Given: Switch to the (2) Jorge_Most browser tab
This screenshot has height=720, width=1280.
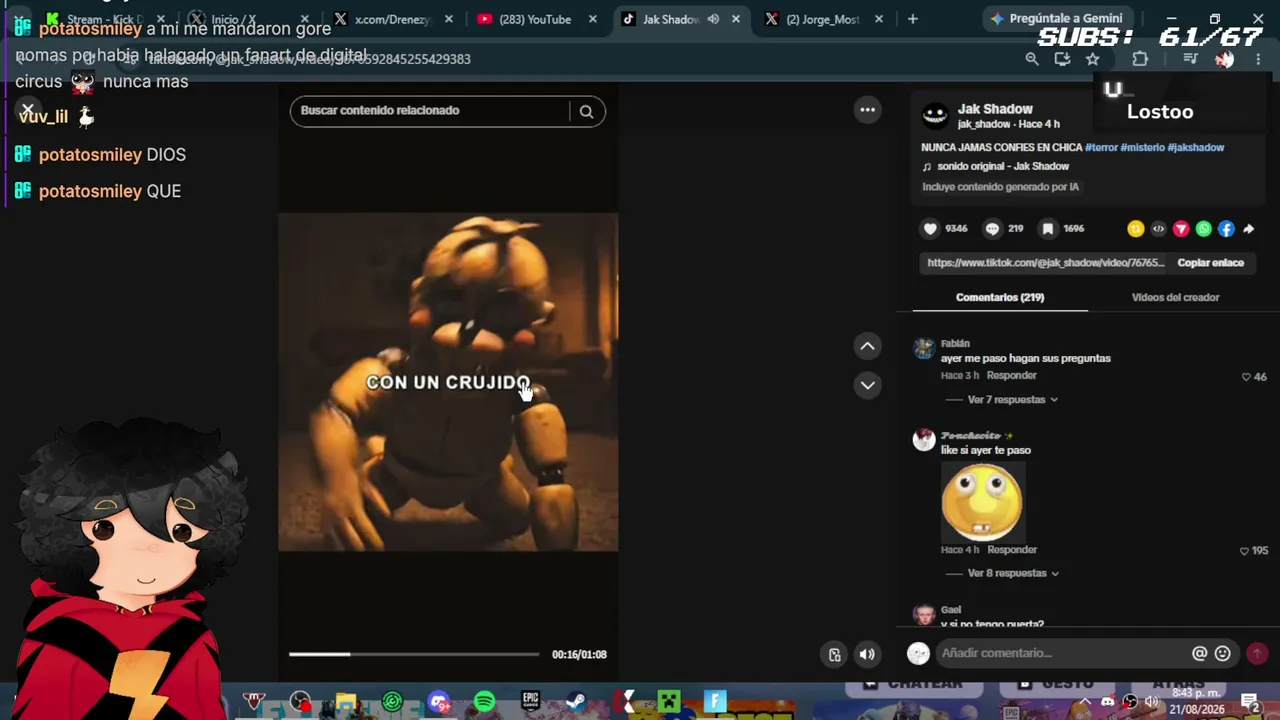Looking at the screenshot, I should (x=824, y=19).
